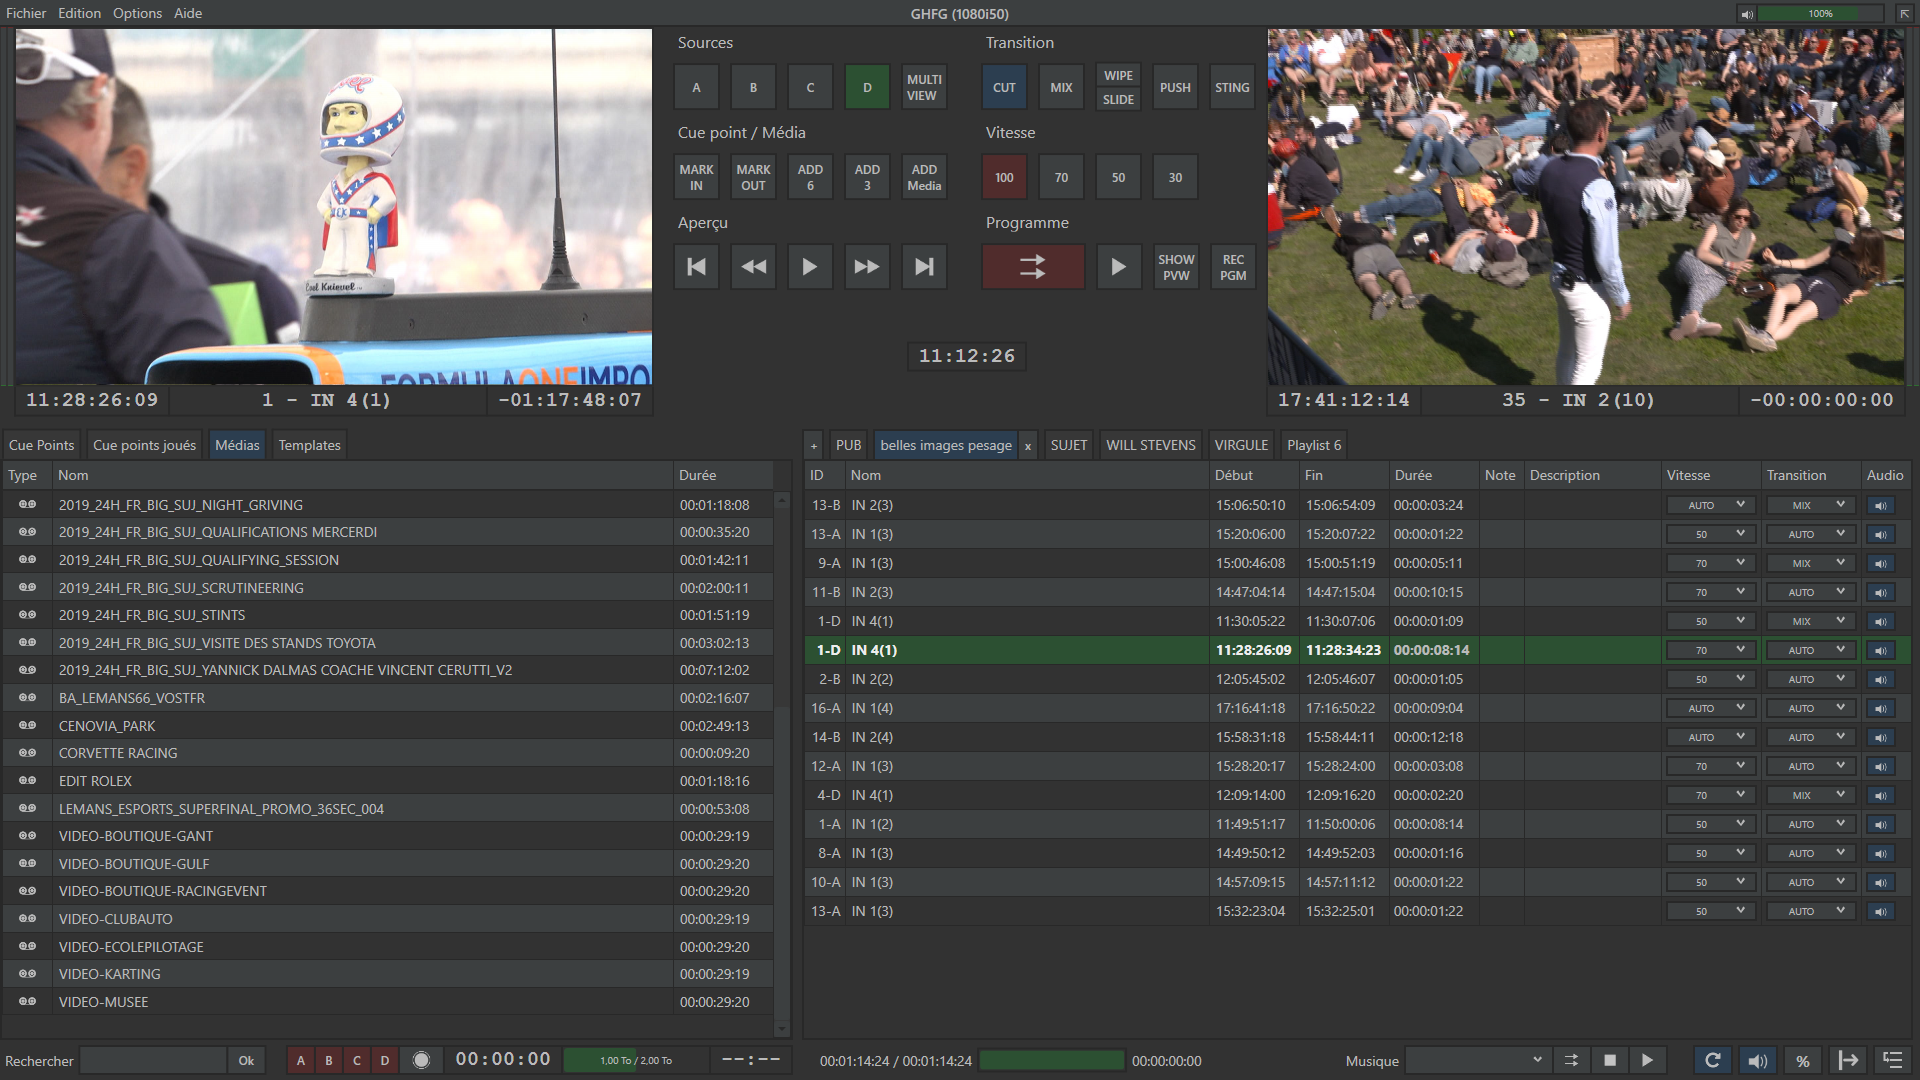Viewport: 1920px width, 1080px height.
Task: Toggle audio on row 13-B IN 2(3)
Action: point(1880,506)
